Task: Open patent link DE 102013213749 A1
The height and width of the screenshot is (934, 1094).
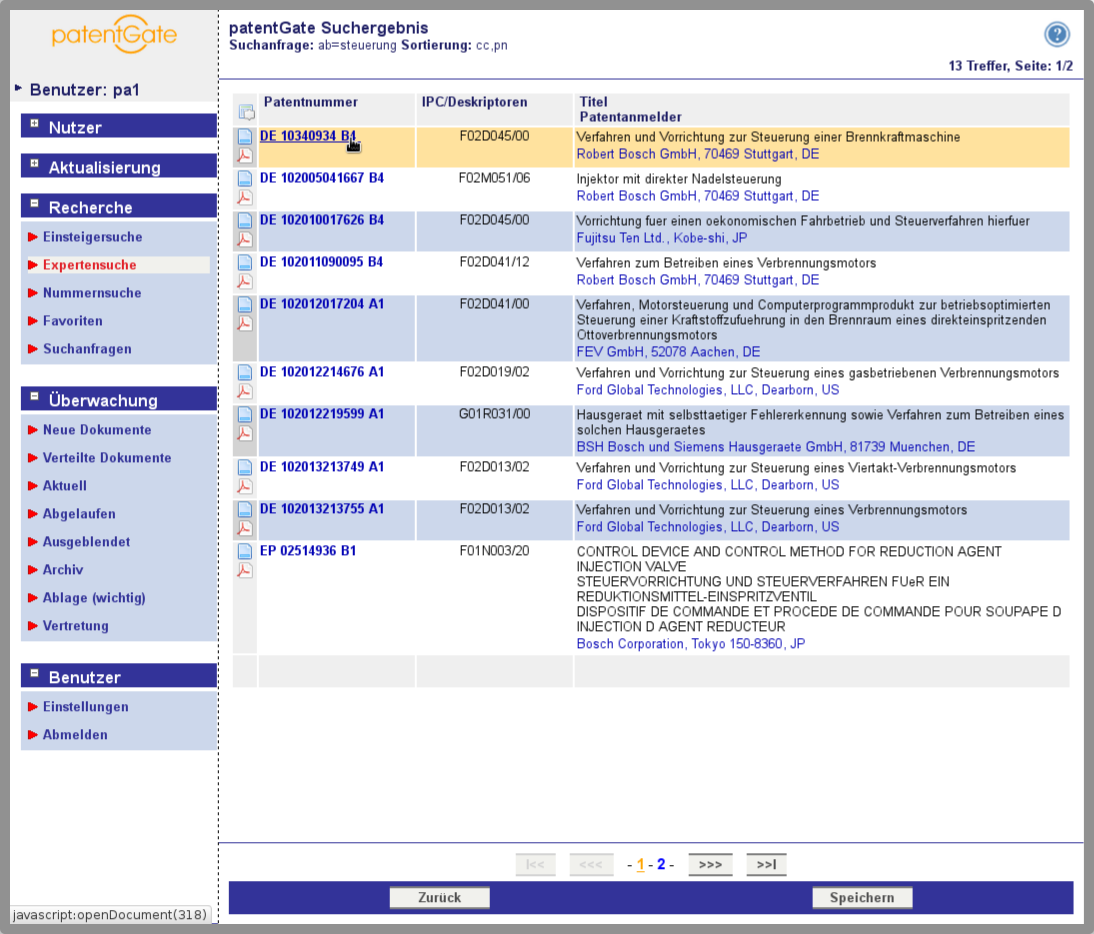Action: 322,467
